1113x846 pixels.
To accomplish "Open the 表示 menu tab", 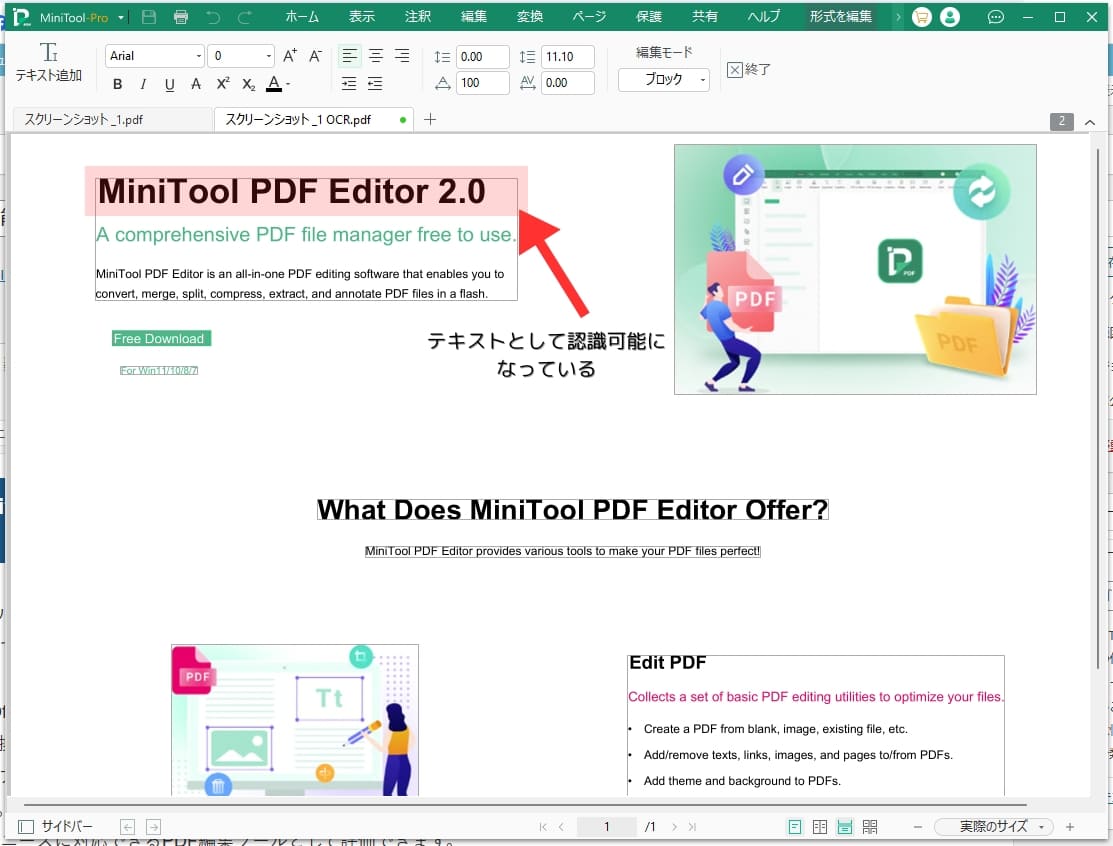I will [362, 16].
